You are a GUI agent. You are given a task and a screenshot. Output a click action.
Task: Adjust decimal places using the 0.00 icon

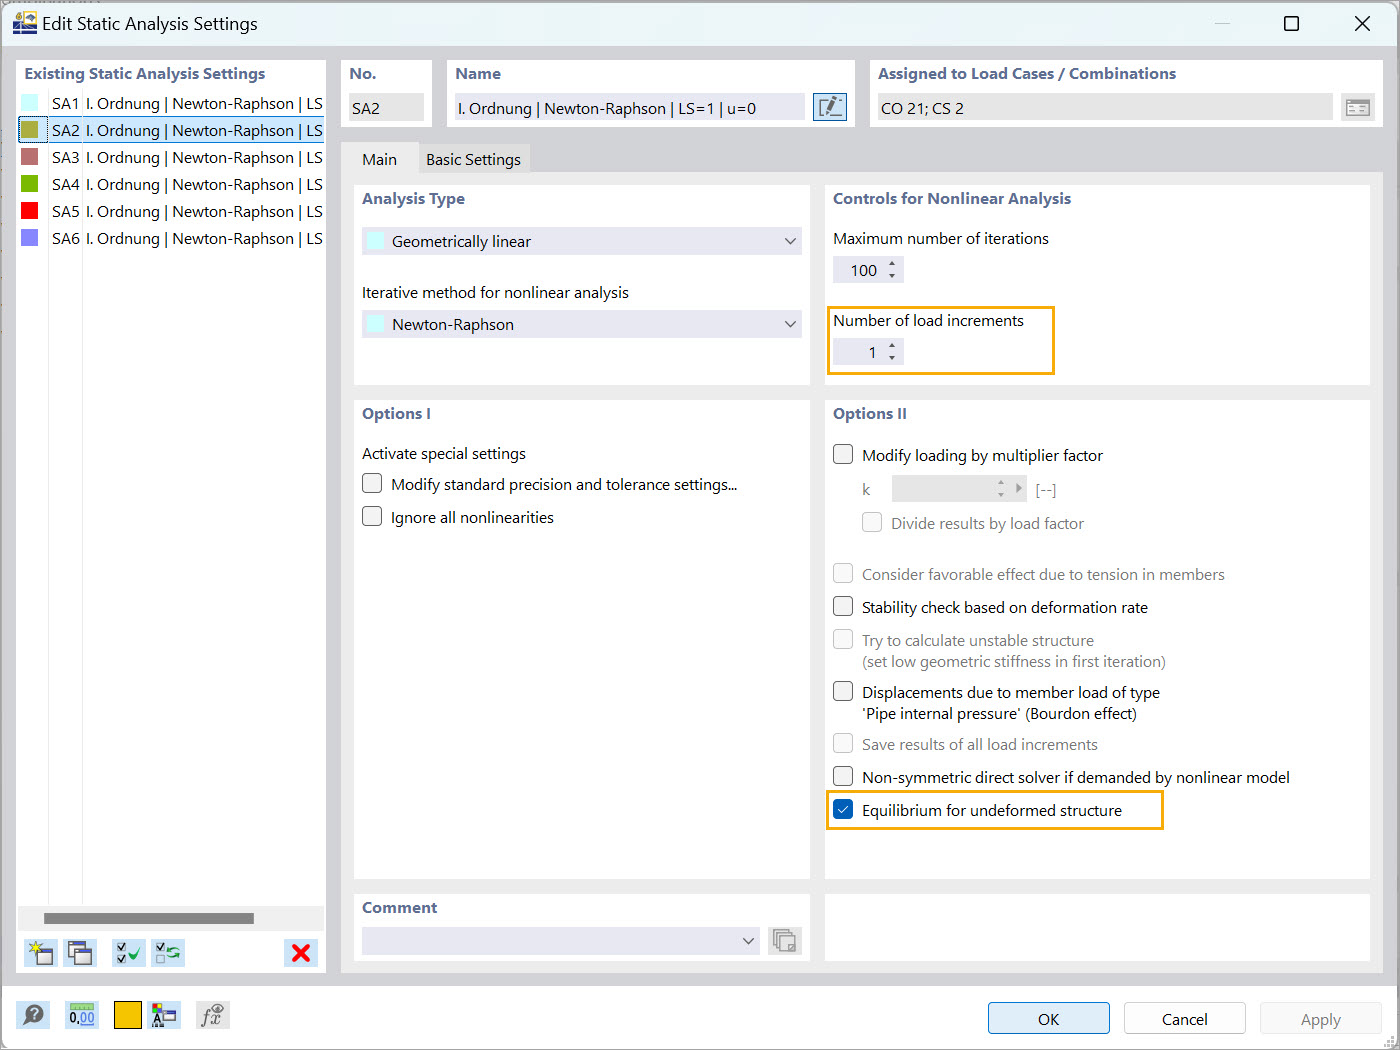(x=81, y=1015)
